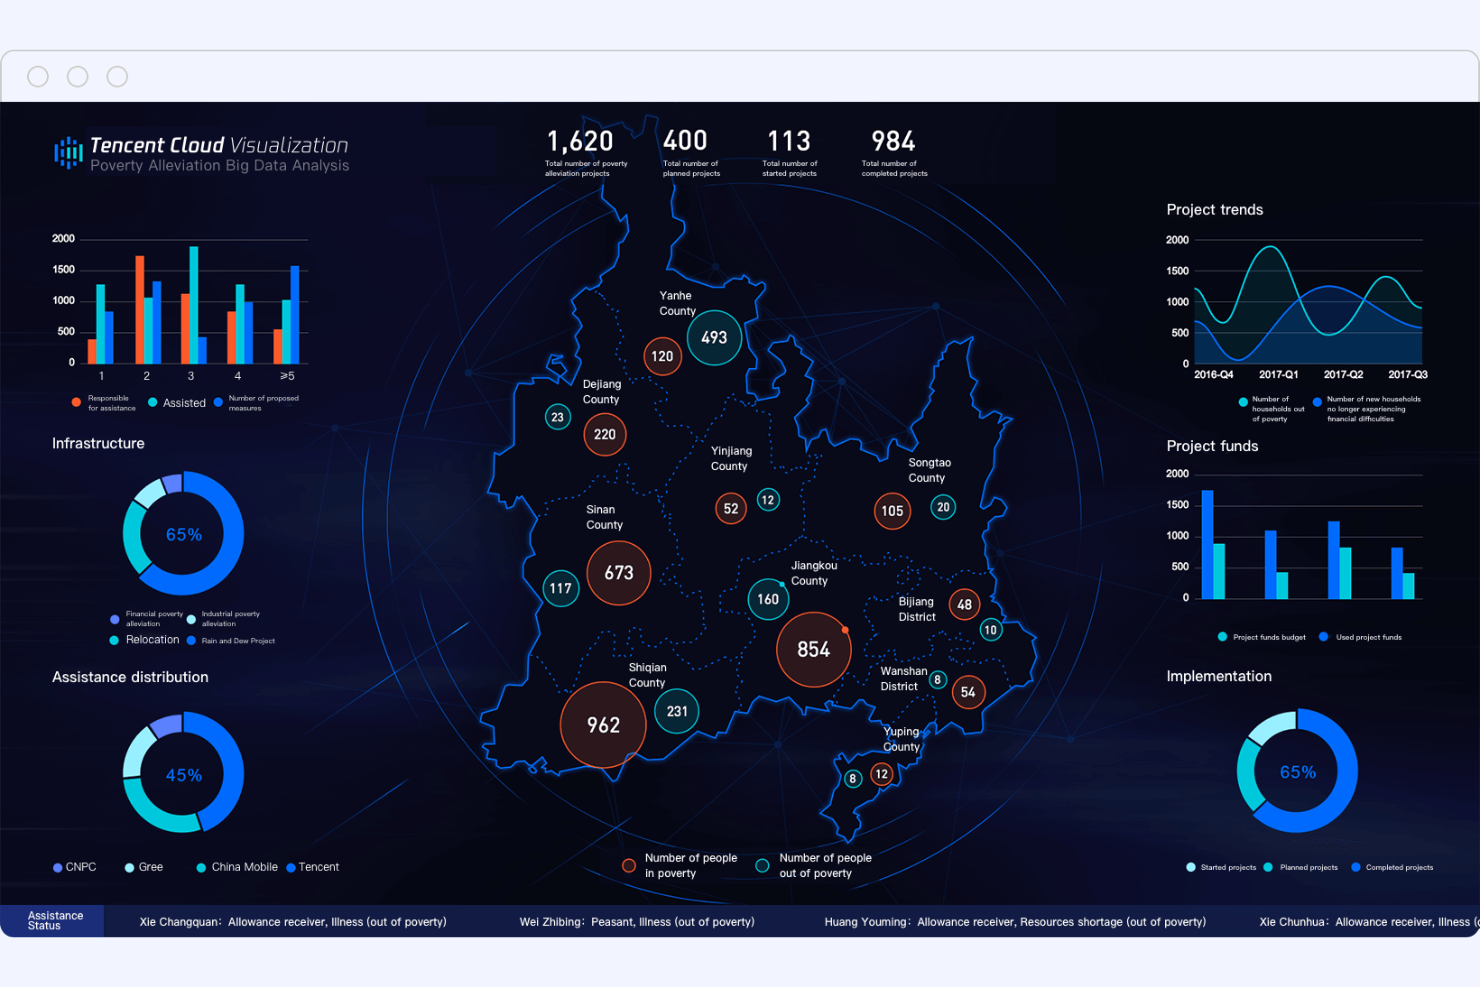Image resolution: width=1480 pixels, height=987 pixels.
Task: Select the 'Relocation' legend icon under Infrastructure
Action: (x=113, y=640)
